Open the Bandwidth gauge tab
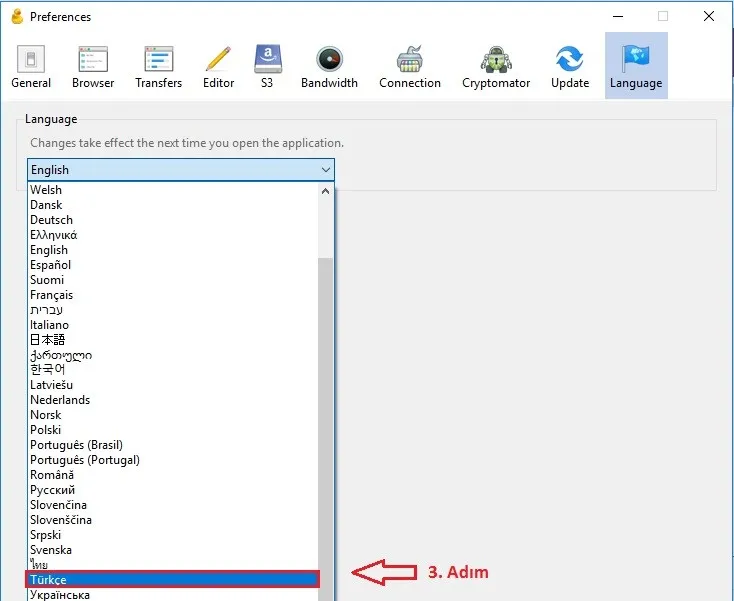 point(330,66)
